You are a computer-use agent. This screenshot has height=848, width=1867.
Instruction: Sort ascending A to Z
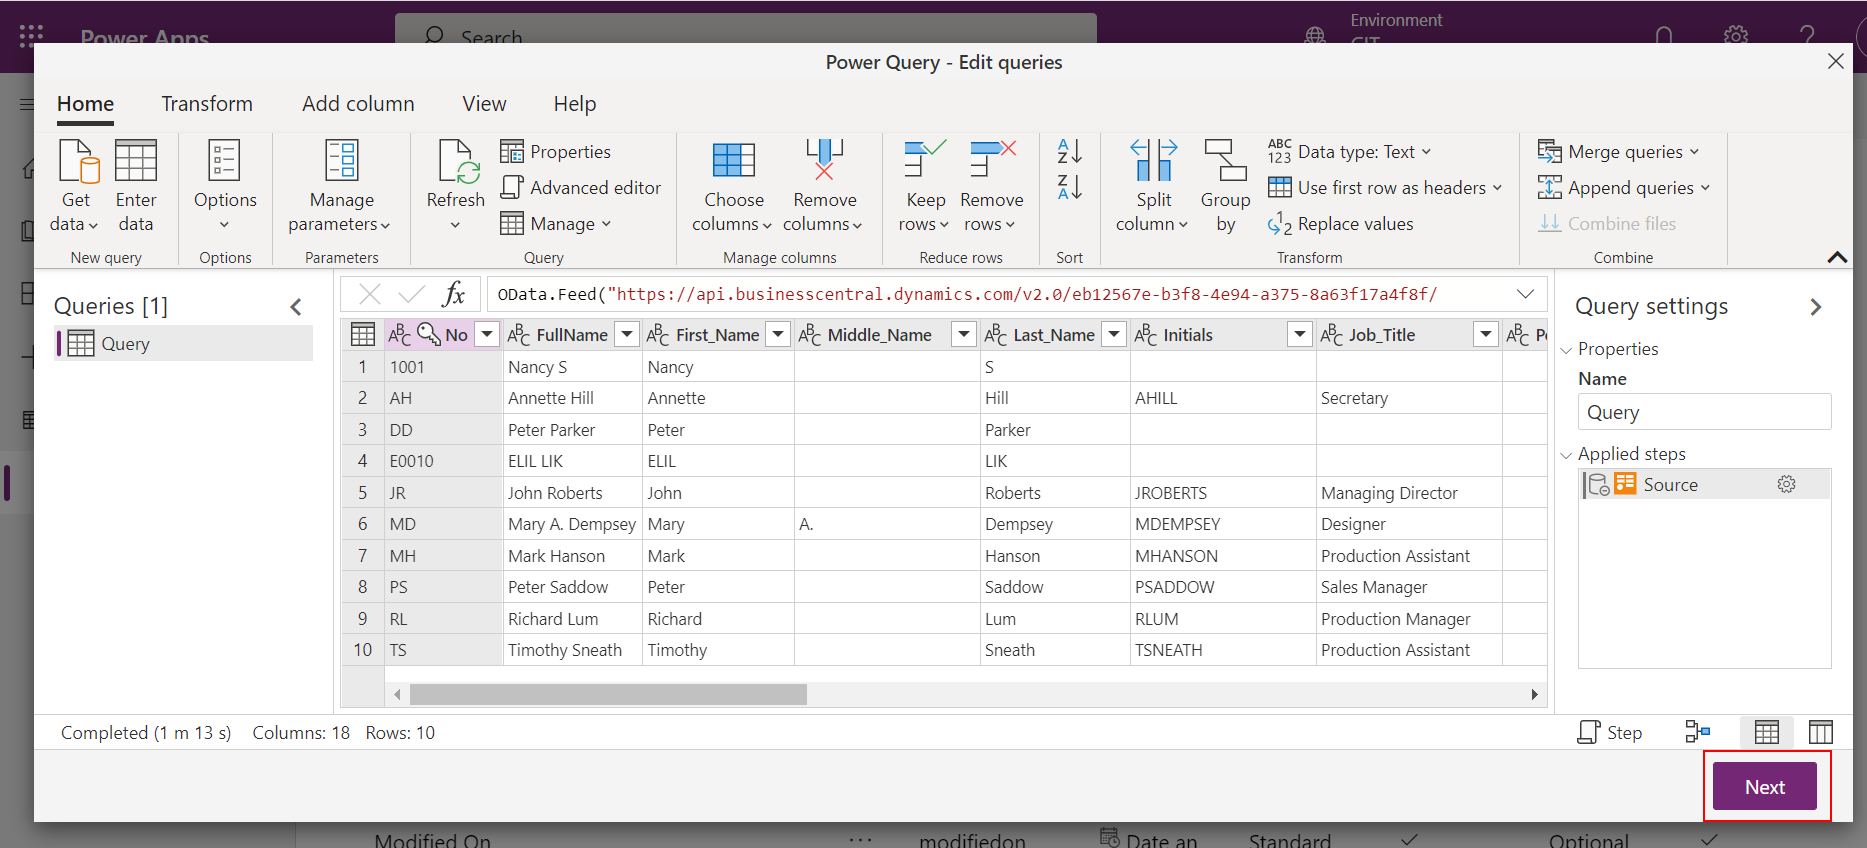pyautogui.click(x=1069, y=152)
